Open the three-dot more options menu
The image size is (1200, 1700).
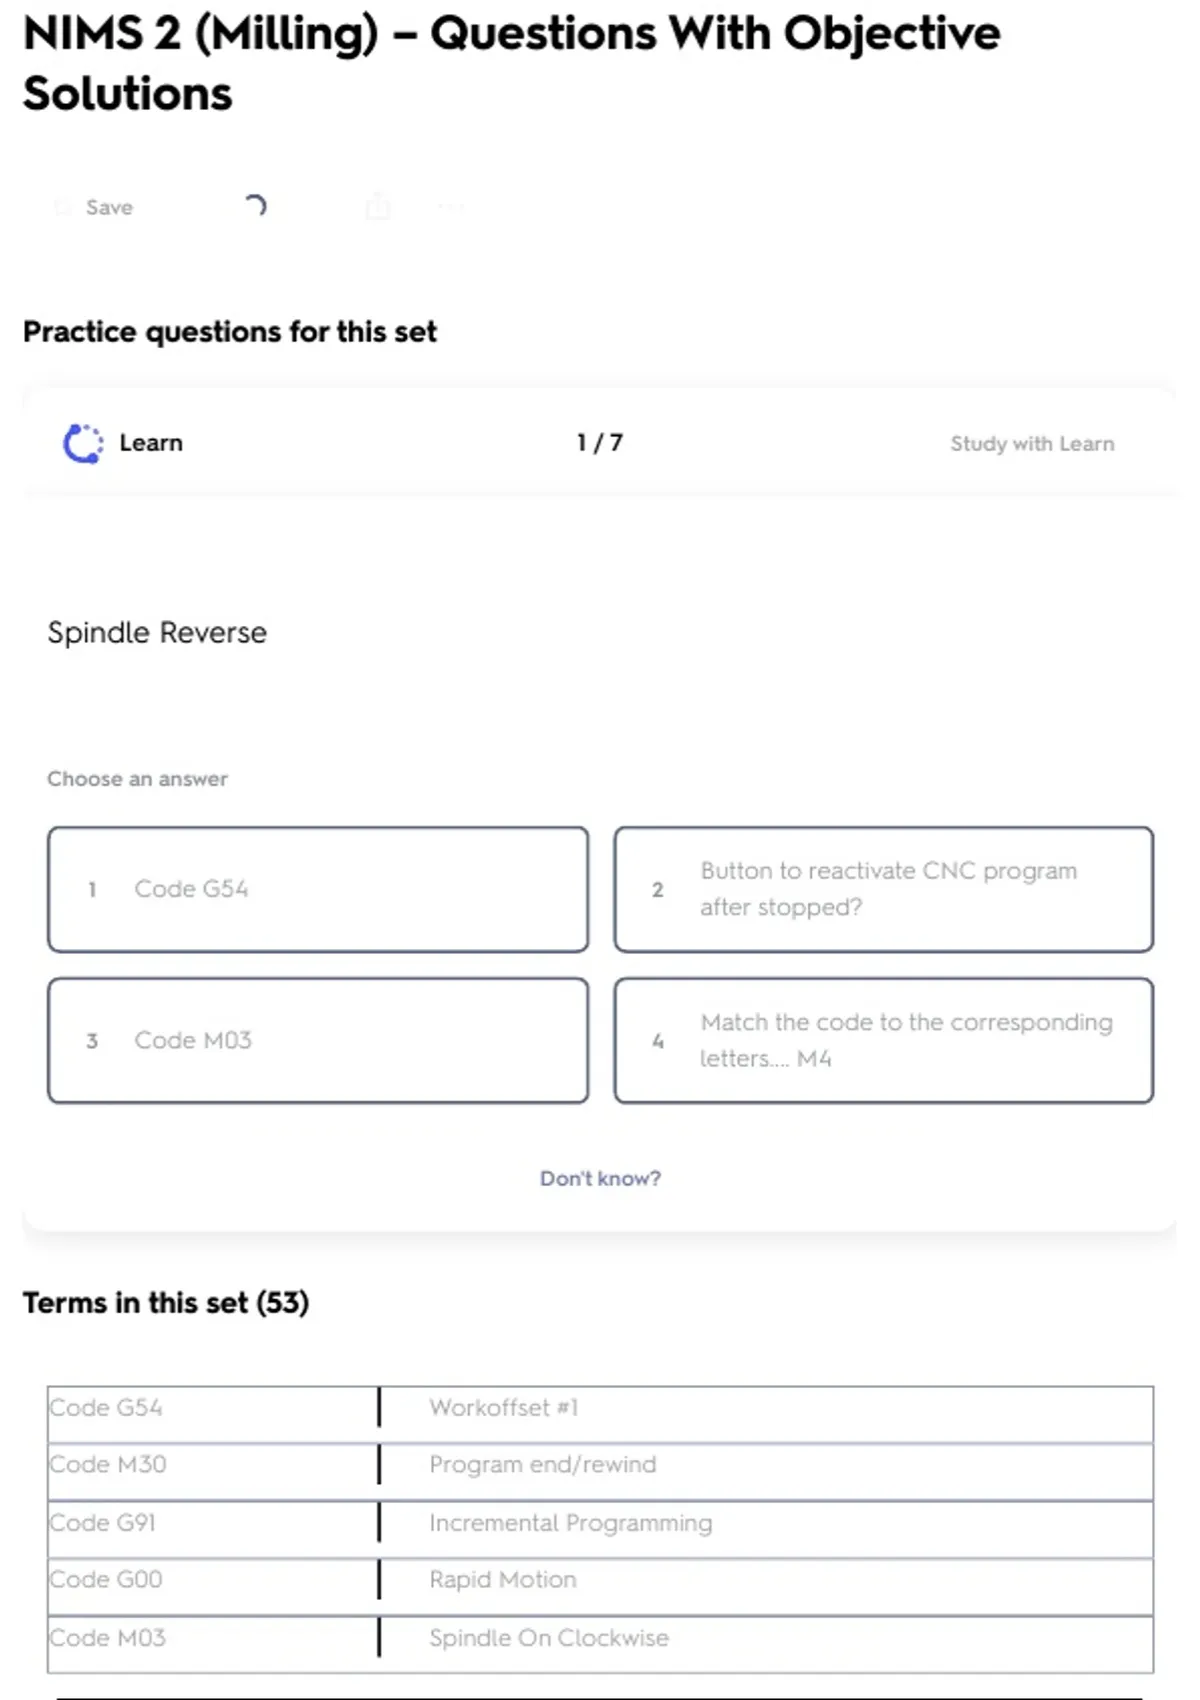pos(451,207)
